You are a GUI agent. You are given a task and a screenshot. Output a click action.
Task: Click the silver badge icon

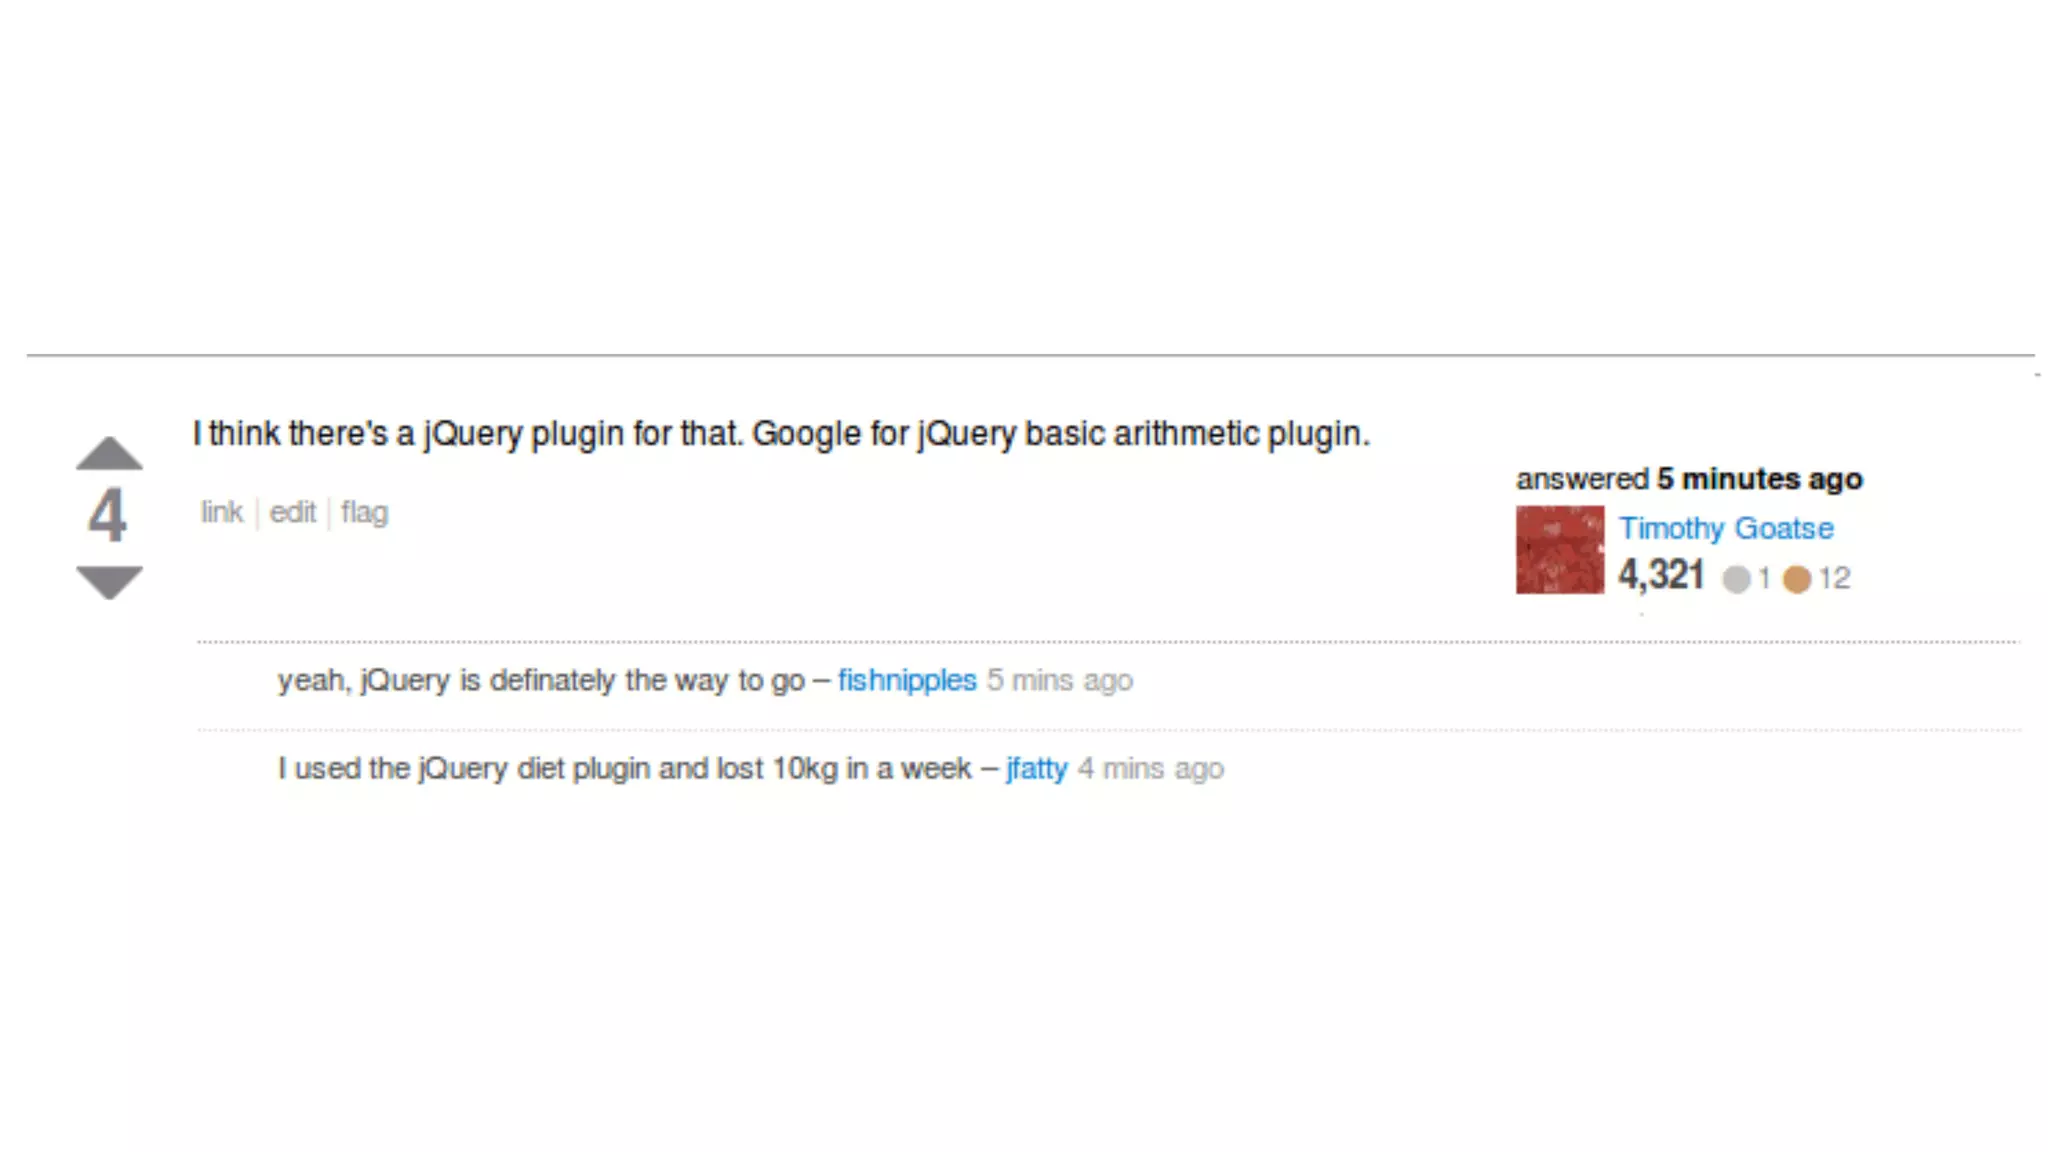tap(1737, 579)
